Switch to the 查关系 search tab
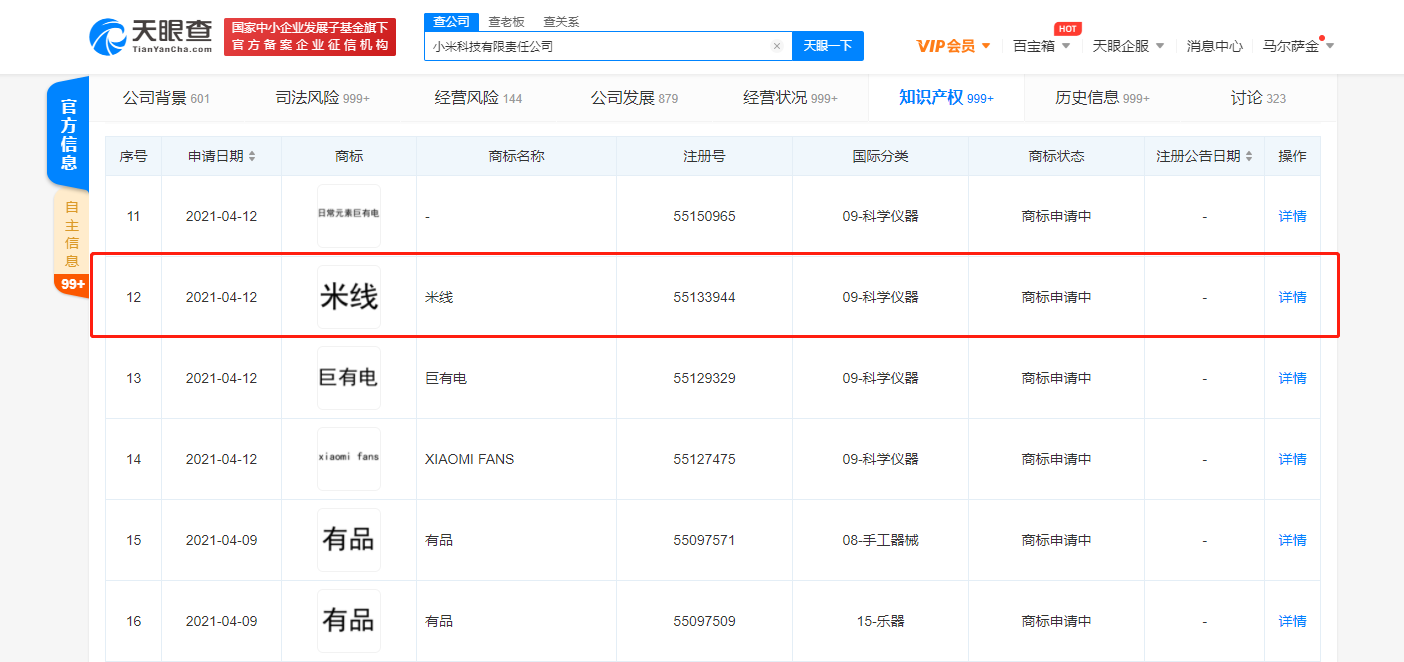Image resolution: width=1404 pixels, height=662 pixels. tap(560, 22)
